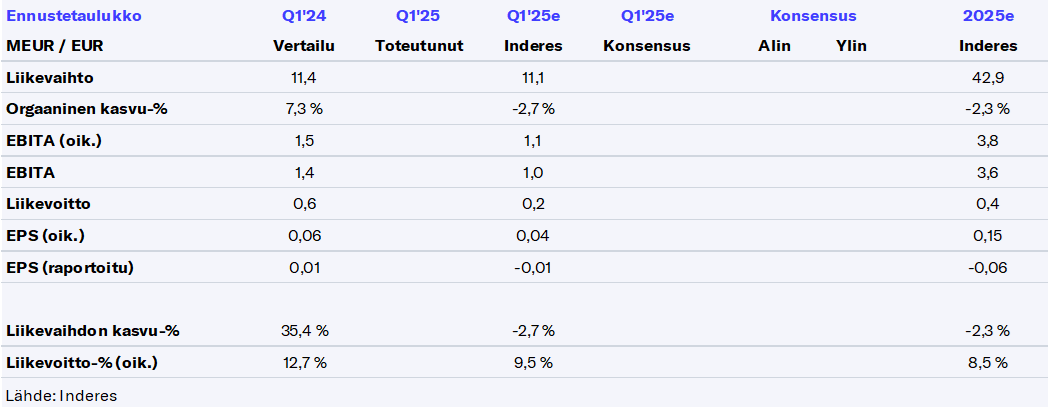Click the 2025e column header
The height and width of the screenshot is (407, 1048).
click(x=987, y=16)
